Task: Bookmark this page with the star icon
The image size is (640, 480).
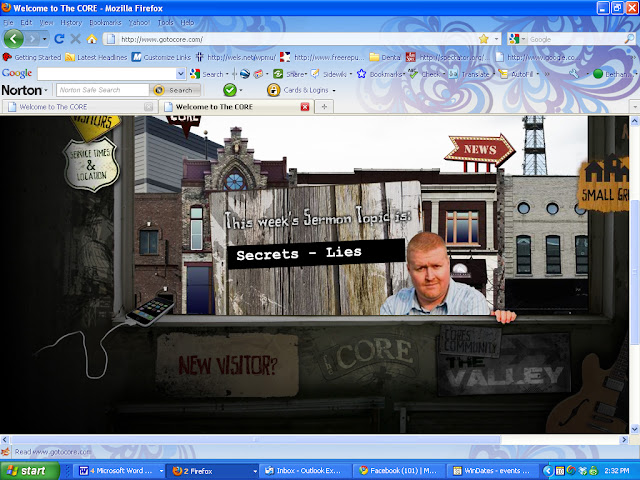Action: (x=484, y=39)
